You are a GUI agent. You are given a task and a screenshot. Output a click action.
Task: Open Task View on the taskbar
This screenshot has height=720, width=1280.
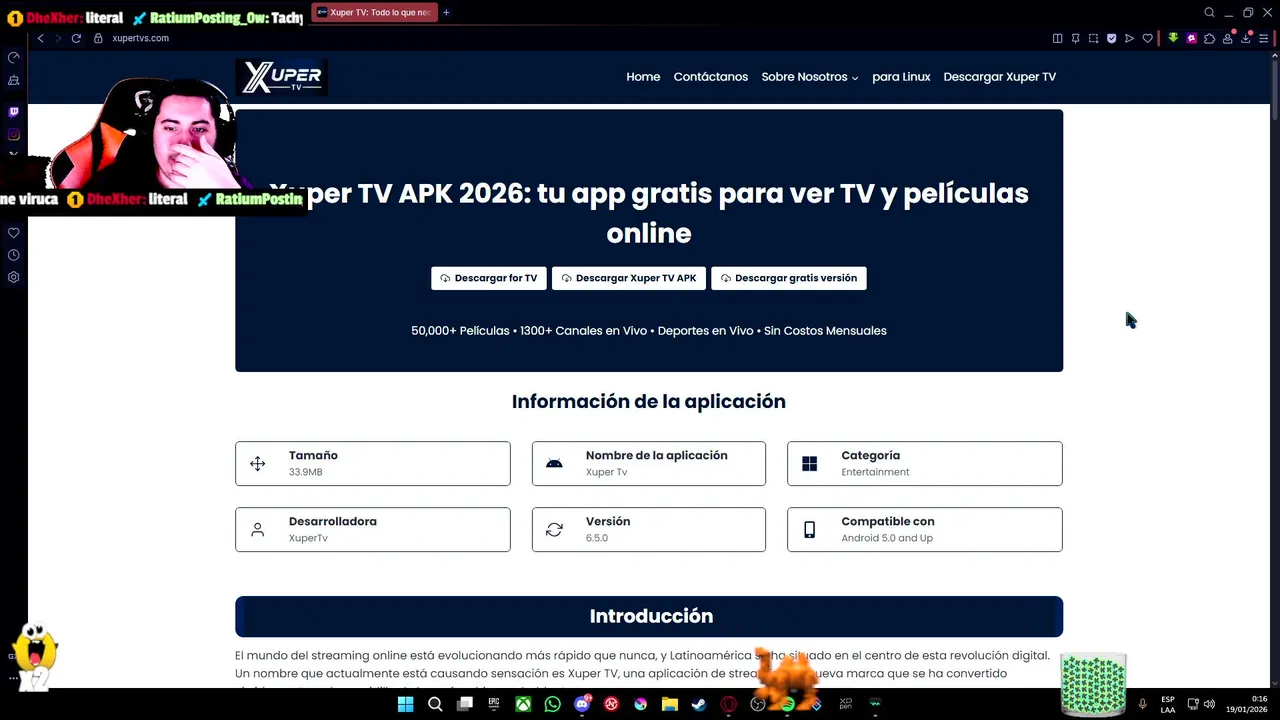(464, 704)
